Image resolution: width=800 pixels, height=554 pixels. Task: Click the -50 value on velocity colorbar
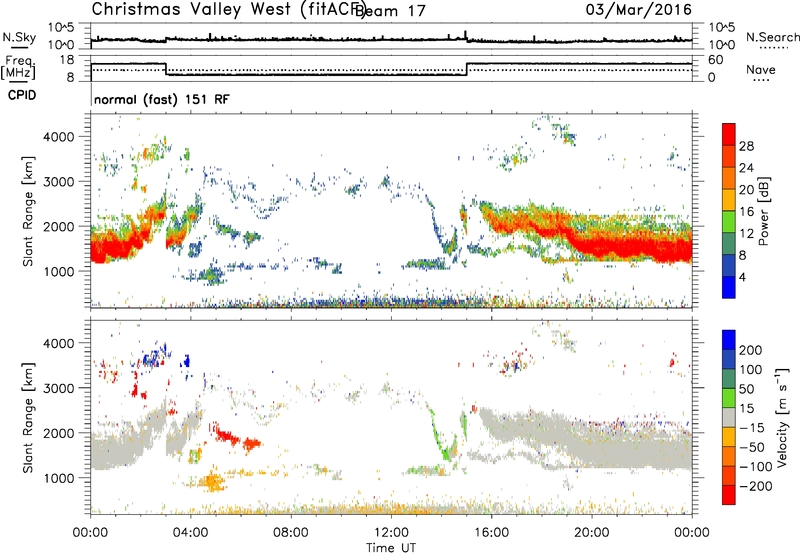(752, 447)
